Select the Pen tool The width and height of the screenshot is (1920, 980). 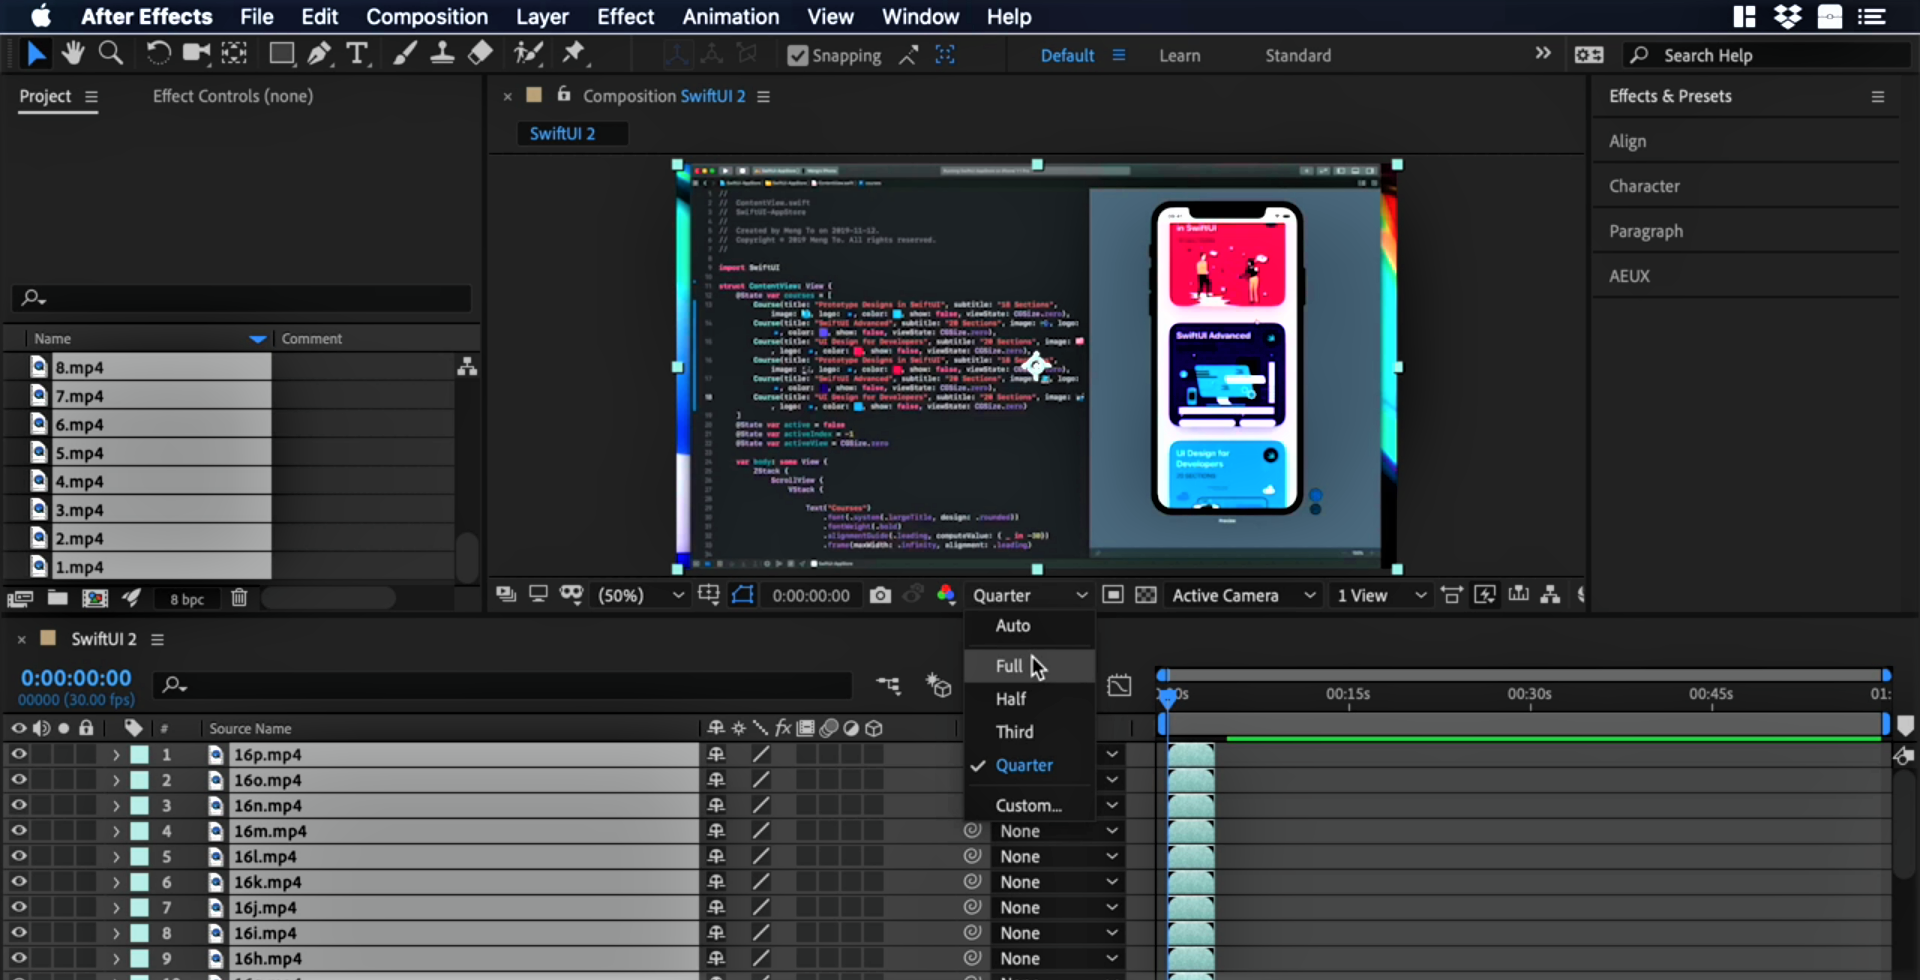point(319,54)
